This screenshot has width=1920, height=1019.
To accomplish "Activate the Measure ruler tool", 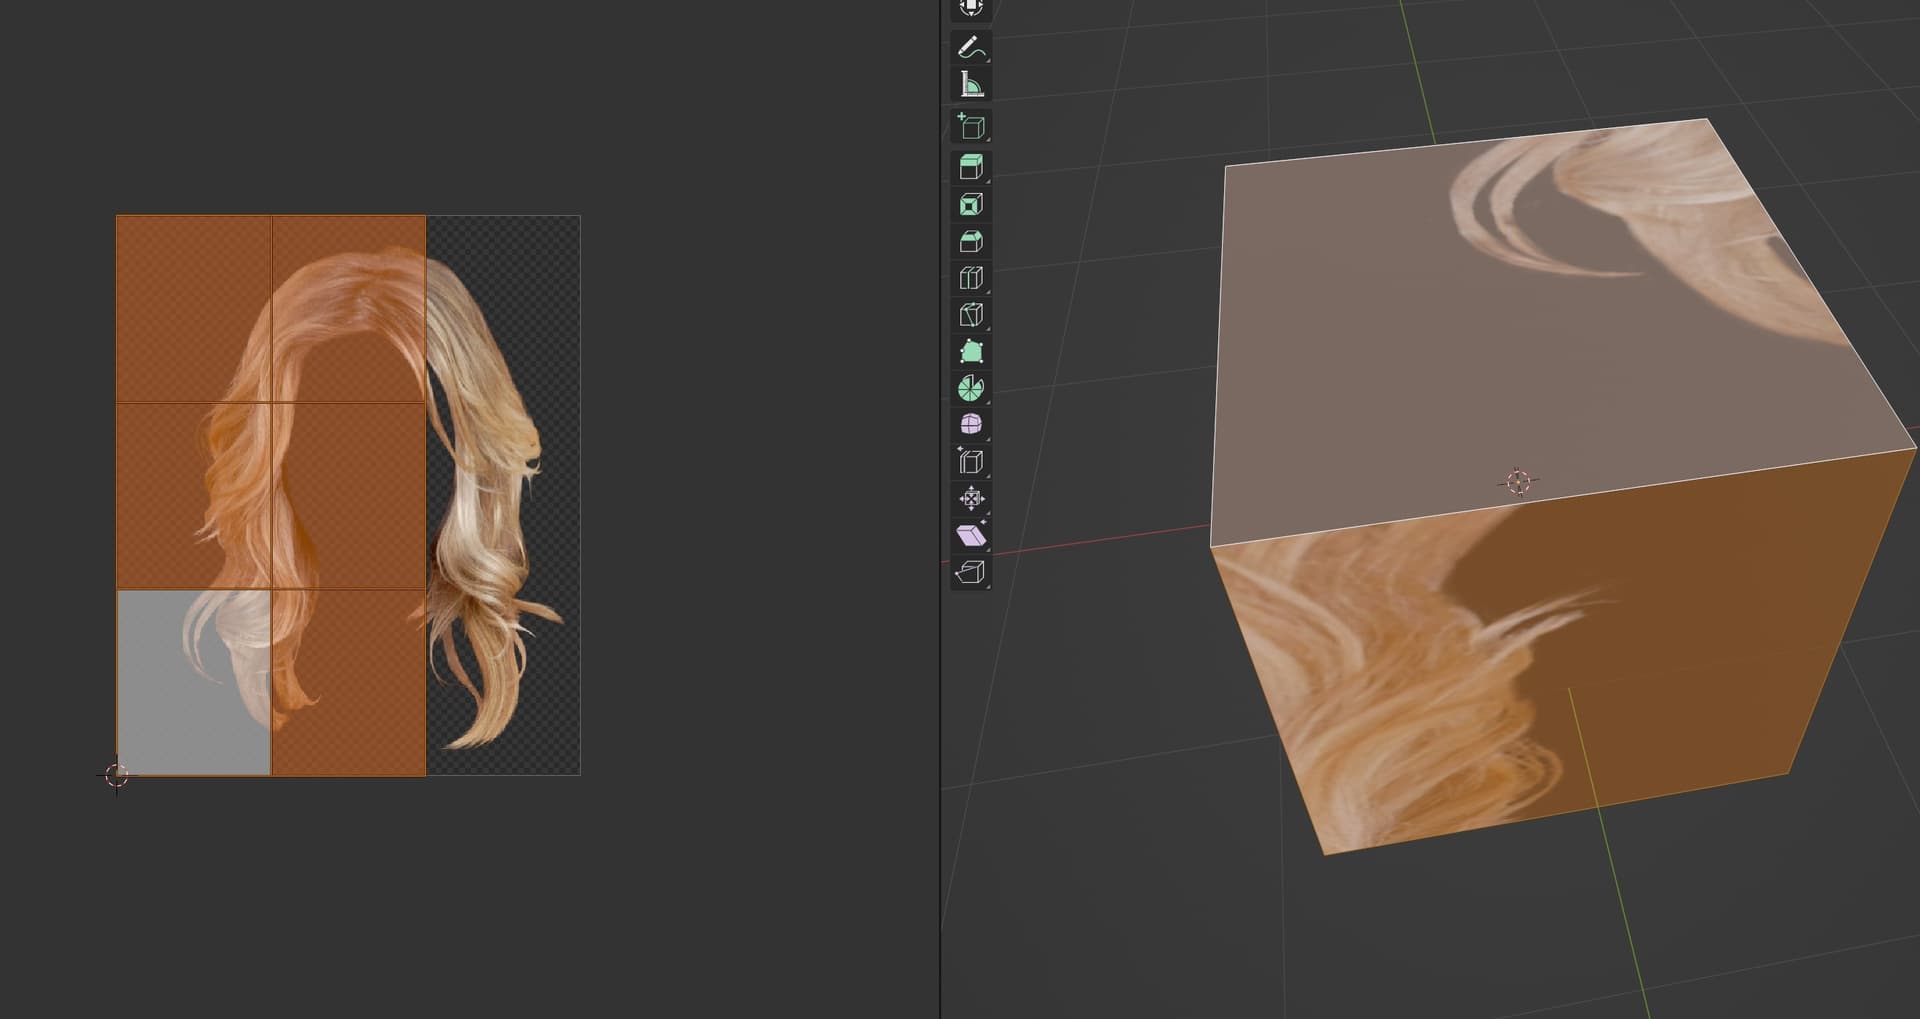I will pyautogui.click(x=970, y=84).
